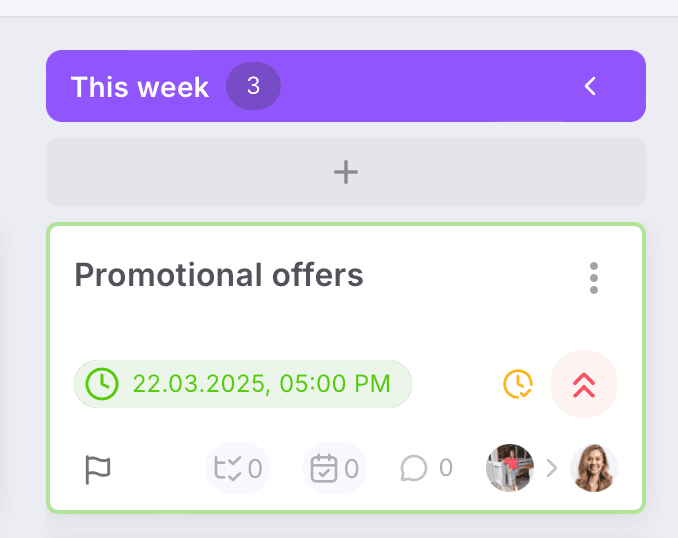The width and height of the screenshot is (678, 538).
Task: Click the orange clock checkmark icon
Action: tap(517, 384)
